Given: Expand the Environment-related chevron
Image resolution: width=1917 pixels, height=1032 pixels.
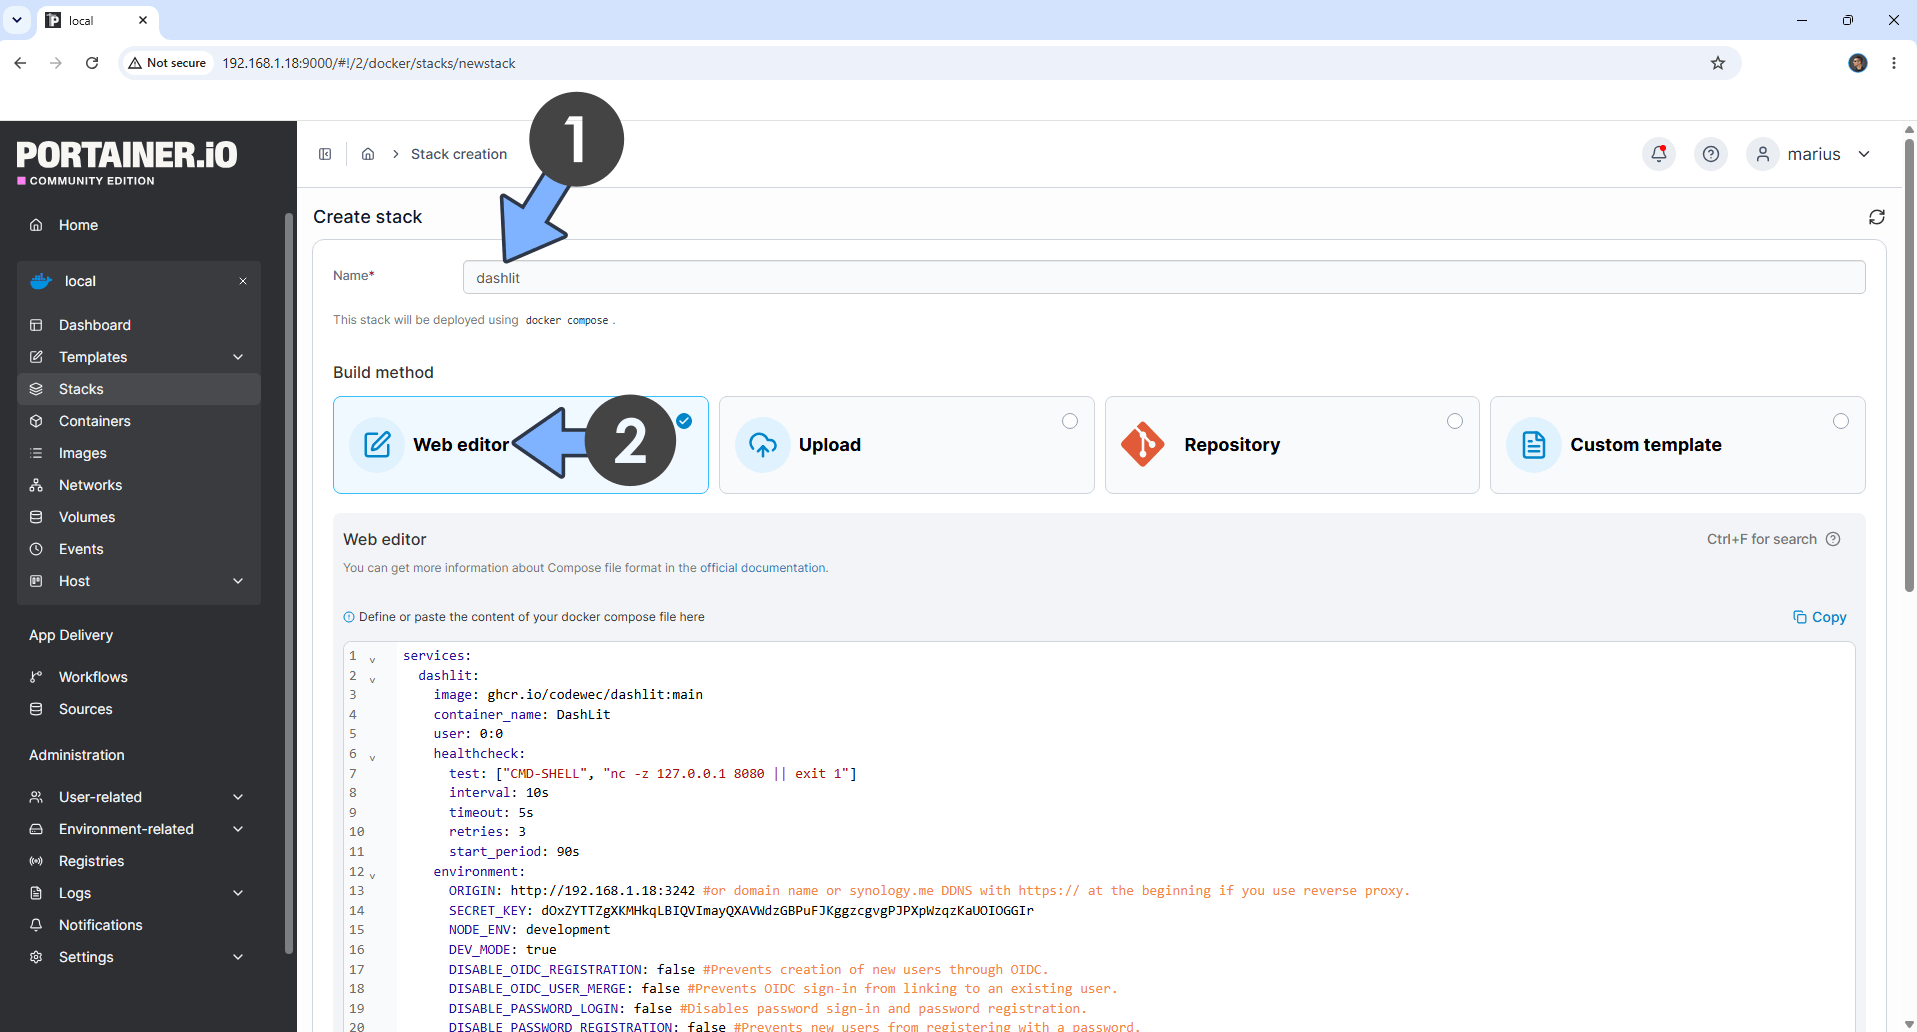Looking at the screenshot, I should (x=238, y=829).
